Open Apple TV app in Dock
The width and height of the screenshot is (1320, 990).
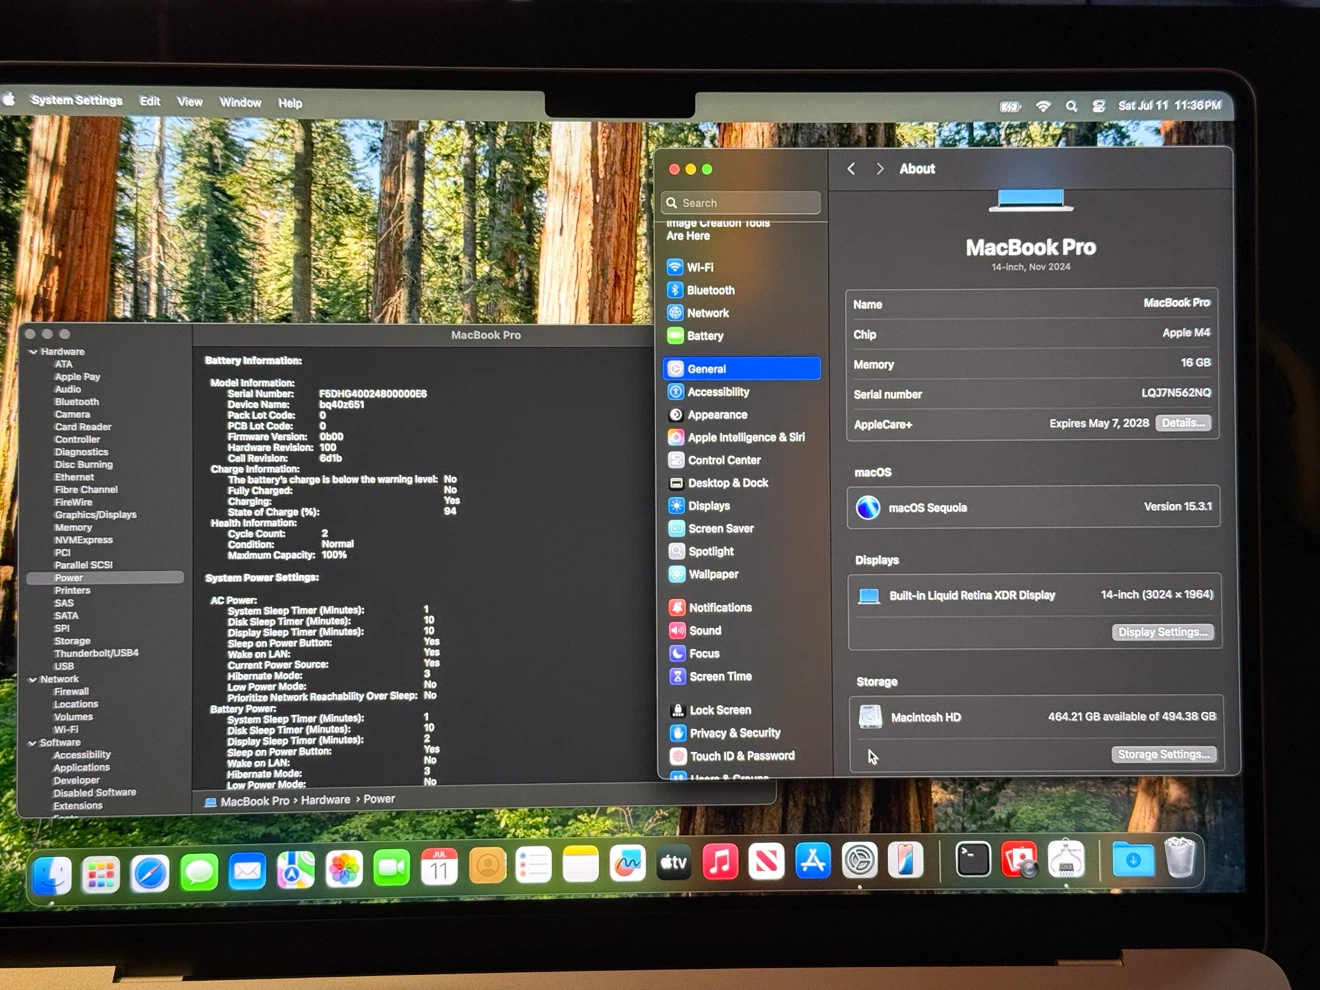tap(673, 862)
